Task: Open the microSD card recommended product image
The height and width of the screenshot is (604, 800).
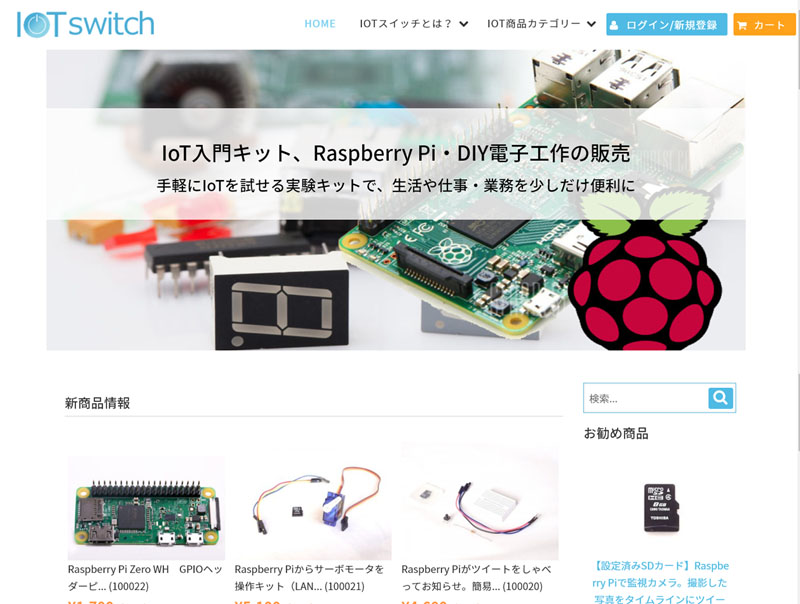Action: (x=661, y=508)
